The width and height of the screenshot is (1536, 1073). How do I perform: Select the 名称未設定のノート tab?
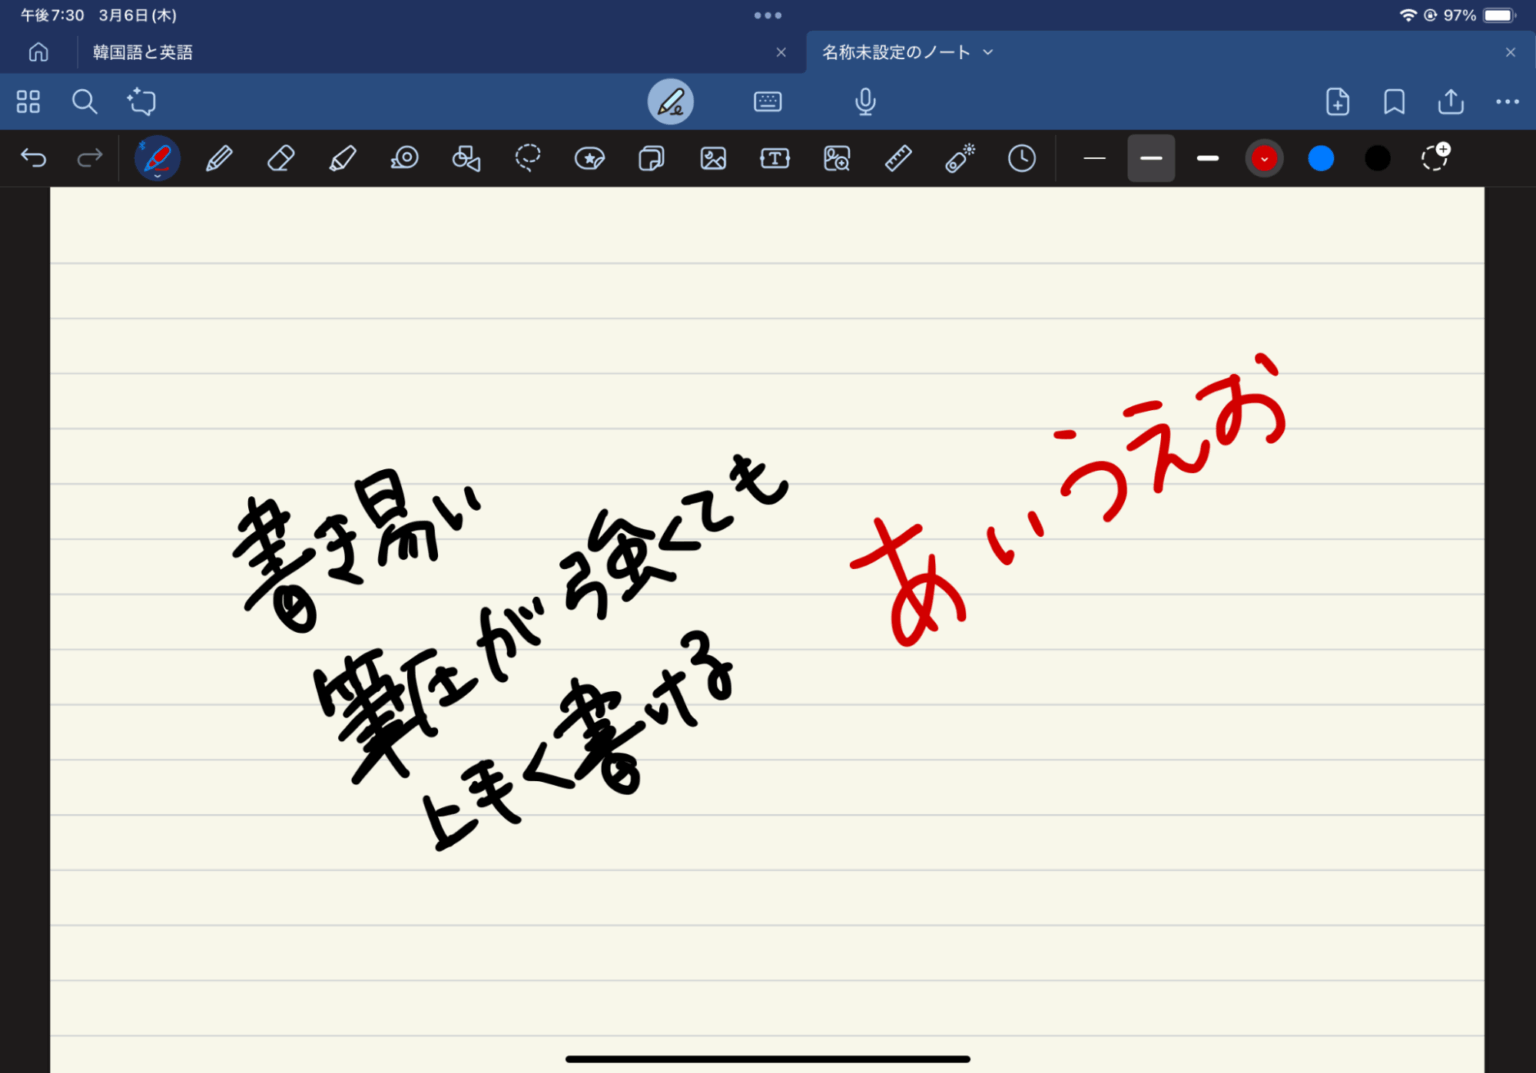[x=896, y=52]
